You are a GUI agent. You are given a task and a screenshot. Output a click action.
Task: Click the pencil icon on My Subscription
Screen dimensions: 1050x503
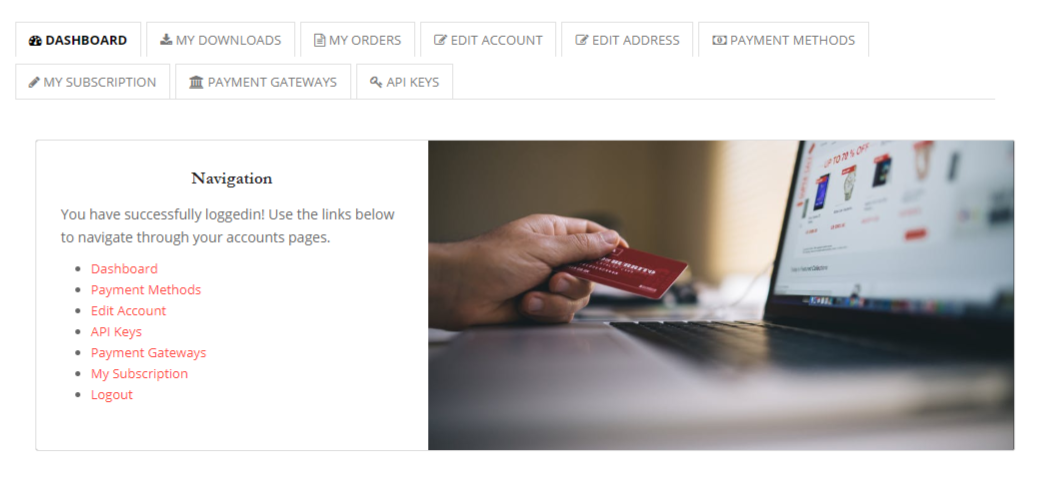click(34, 82)
